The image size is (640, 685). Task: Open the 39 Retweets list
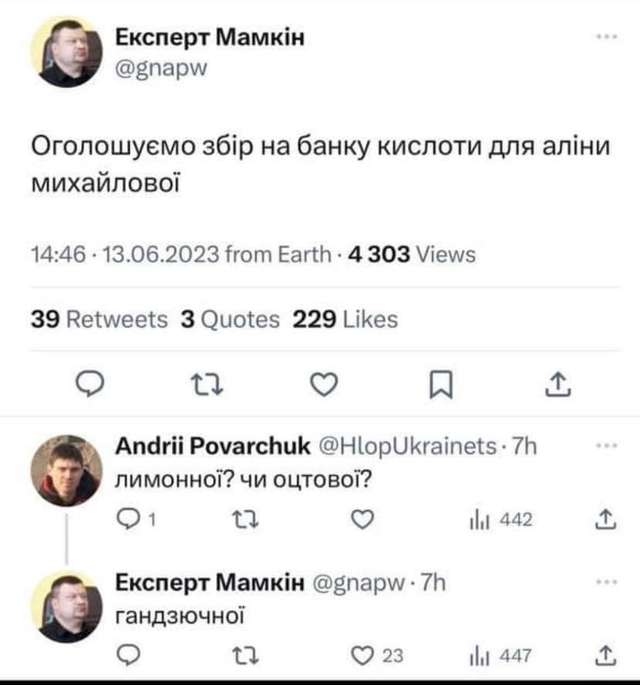tap(100, 319)
